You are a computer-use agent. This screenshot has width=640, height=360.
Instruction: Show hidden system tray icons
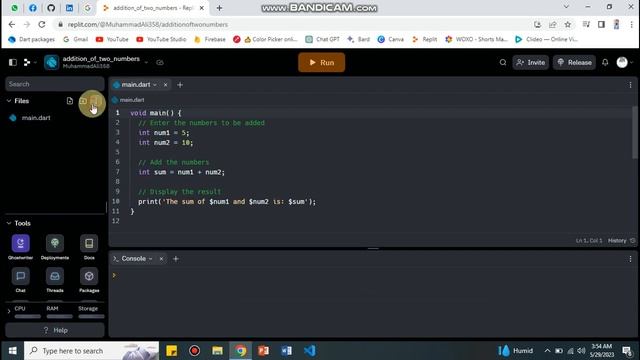tap(547, 351)
